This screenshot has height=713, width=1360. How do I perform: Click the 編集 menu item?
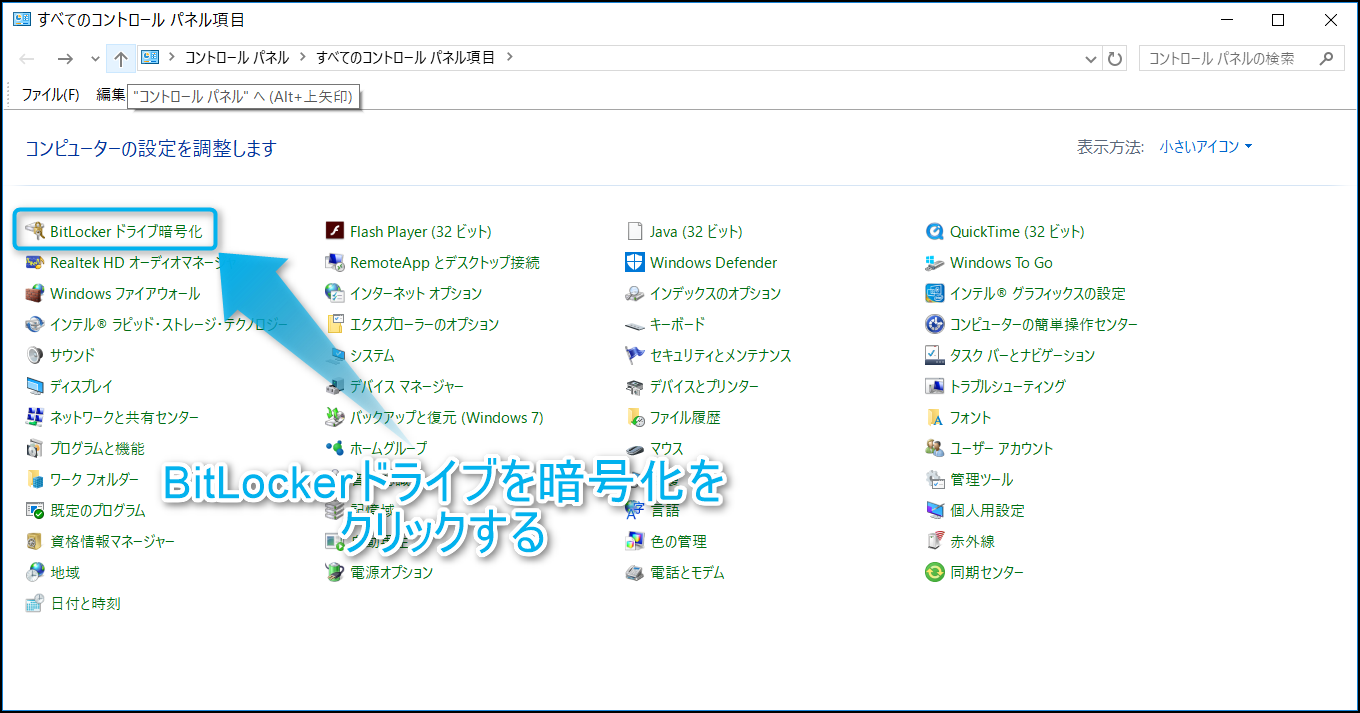[110, 95]
